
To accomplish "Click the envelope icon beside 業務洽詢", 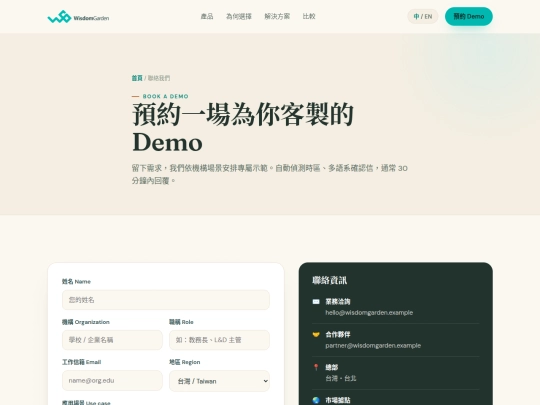I will [316, 302].
